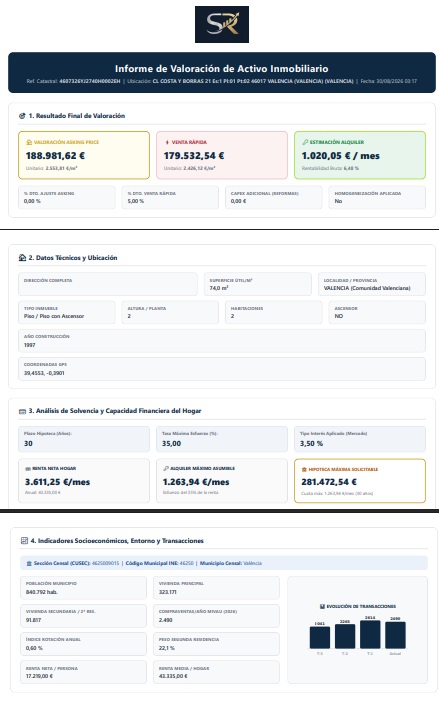Click the Habitaciones value 2
This screenshot has width=439, height=703.
pyautogui.click(x=232, y=316)
